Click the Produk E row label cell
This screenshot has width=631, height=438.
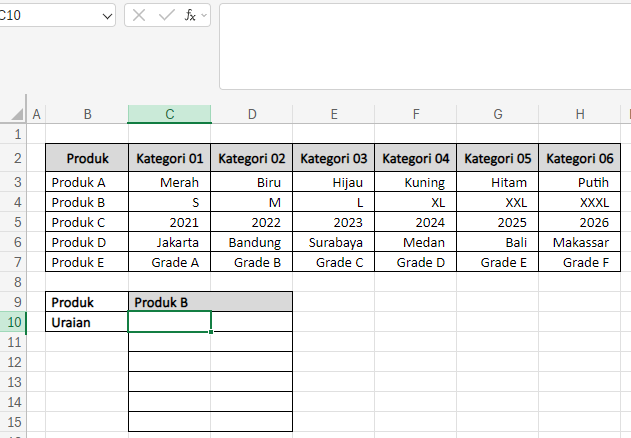(87, 262)
